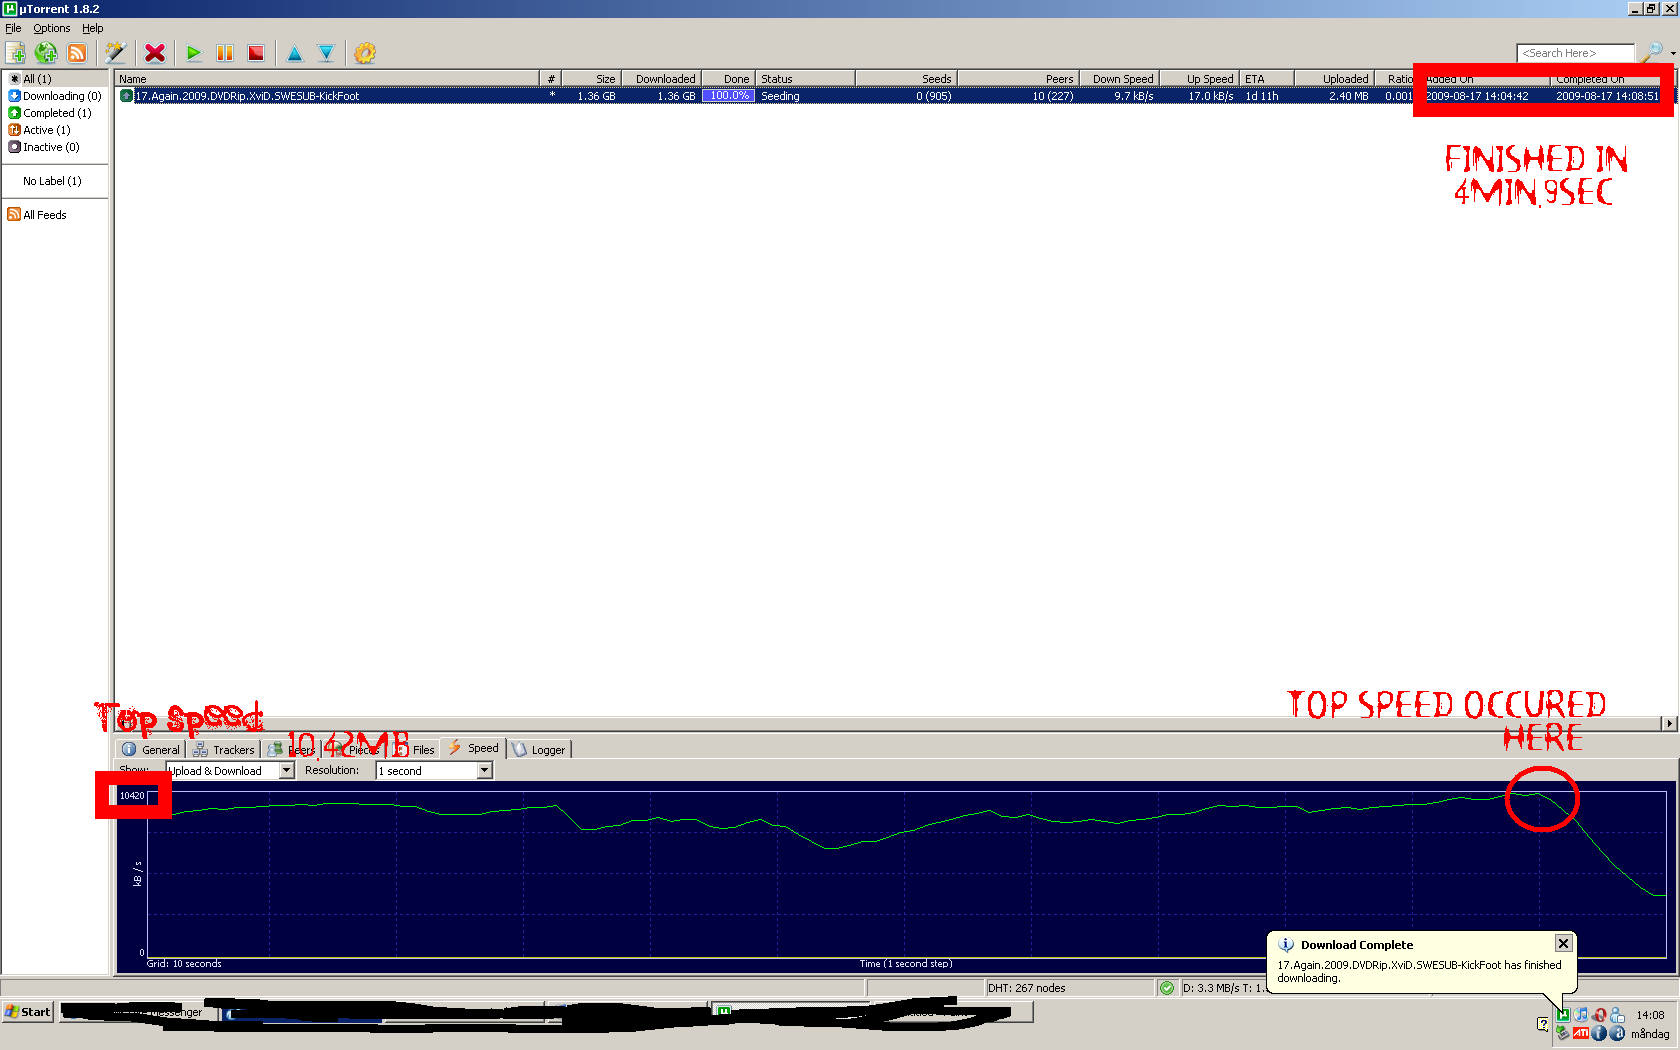Click the Add Torrent from URL icon
The image size is (1680, 1050).
click(46, 53)
